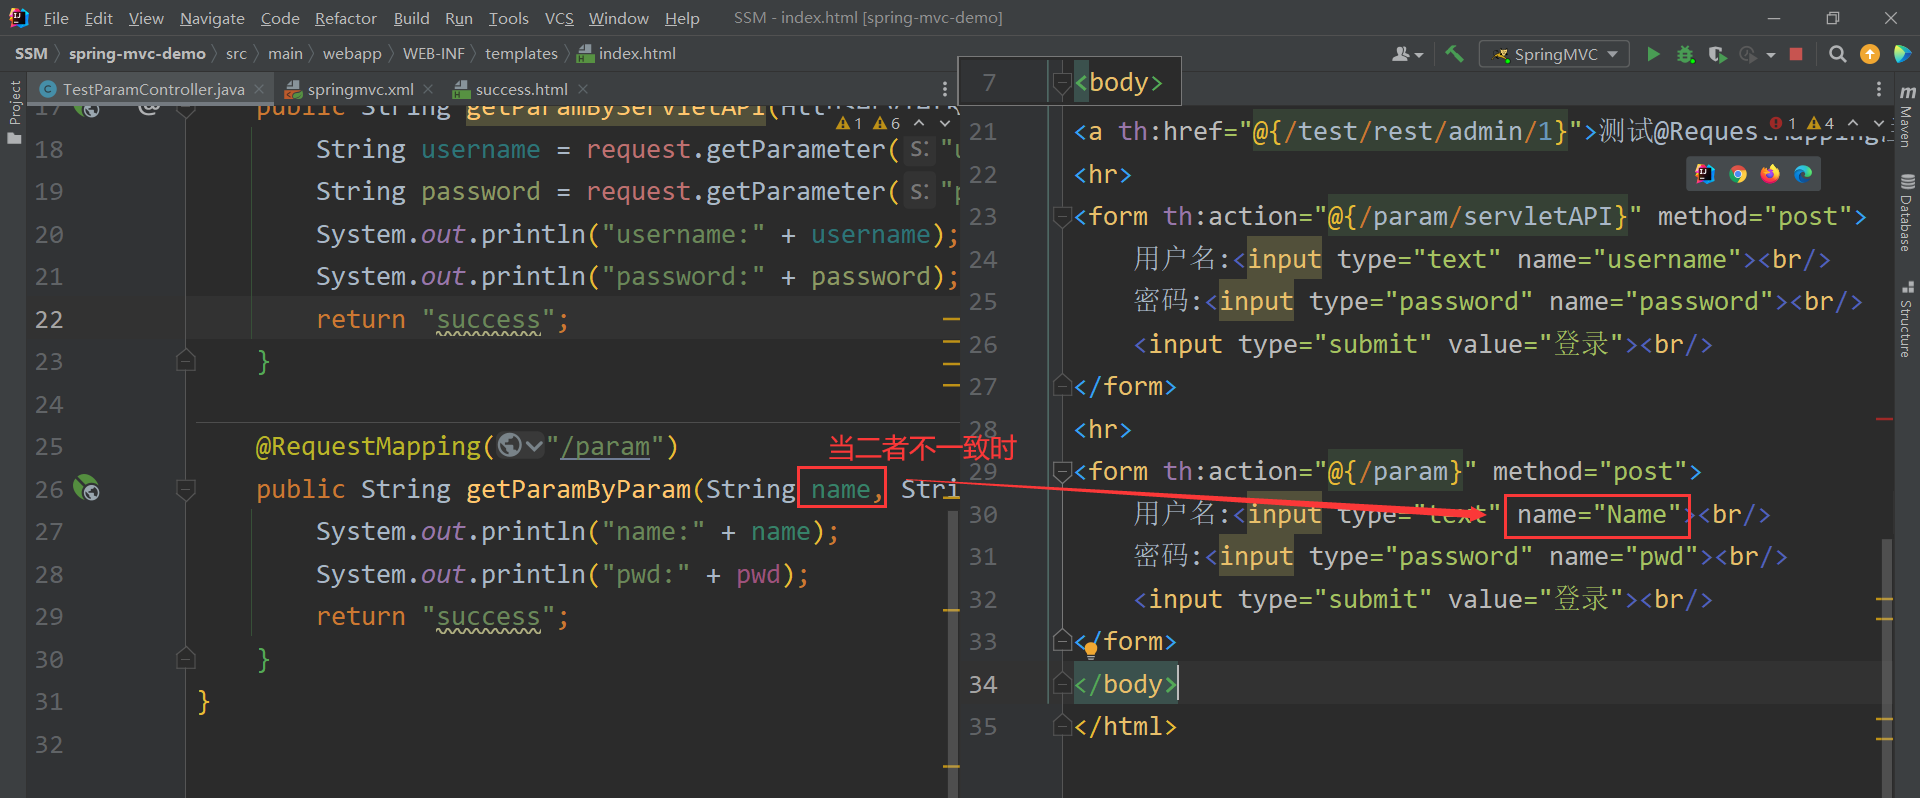
Task: Open index.html in Edge browser icon
Action: click(x=1803, y=174)
